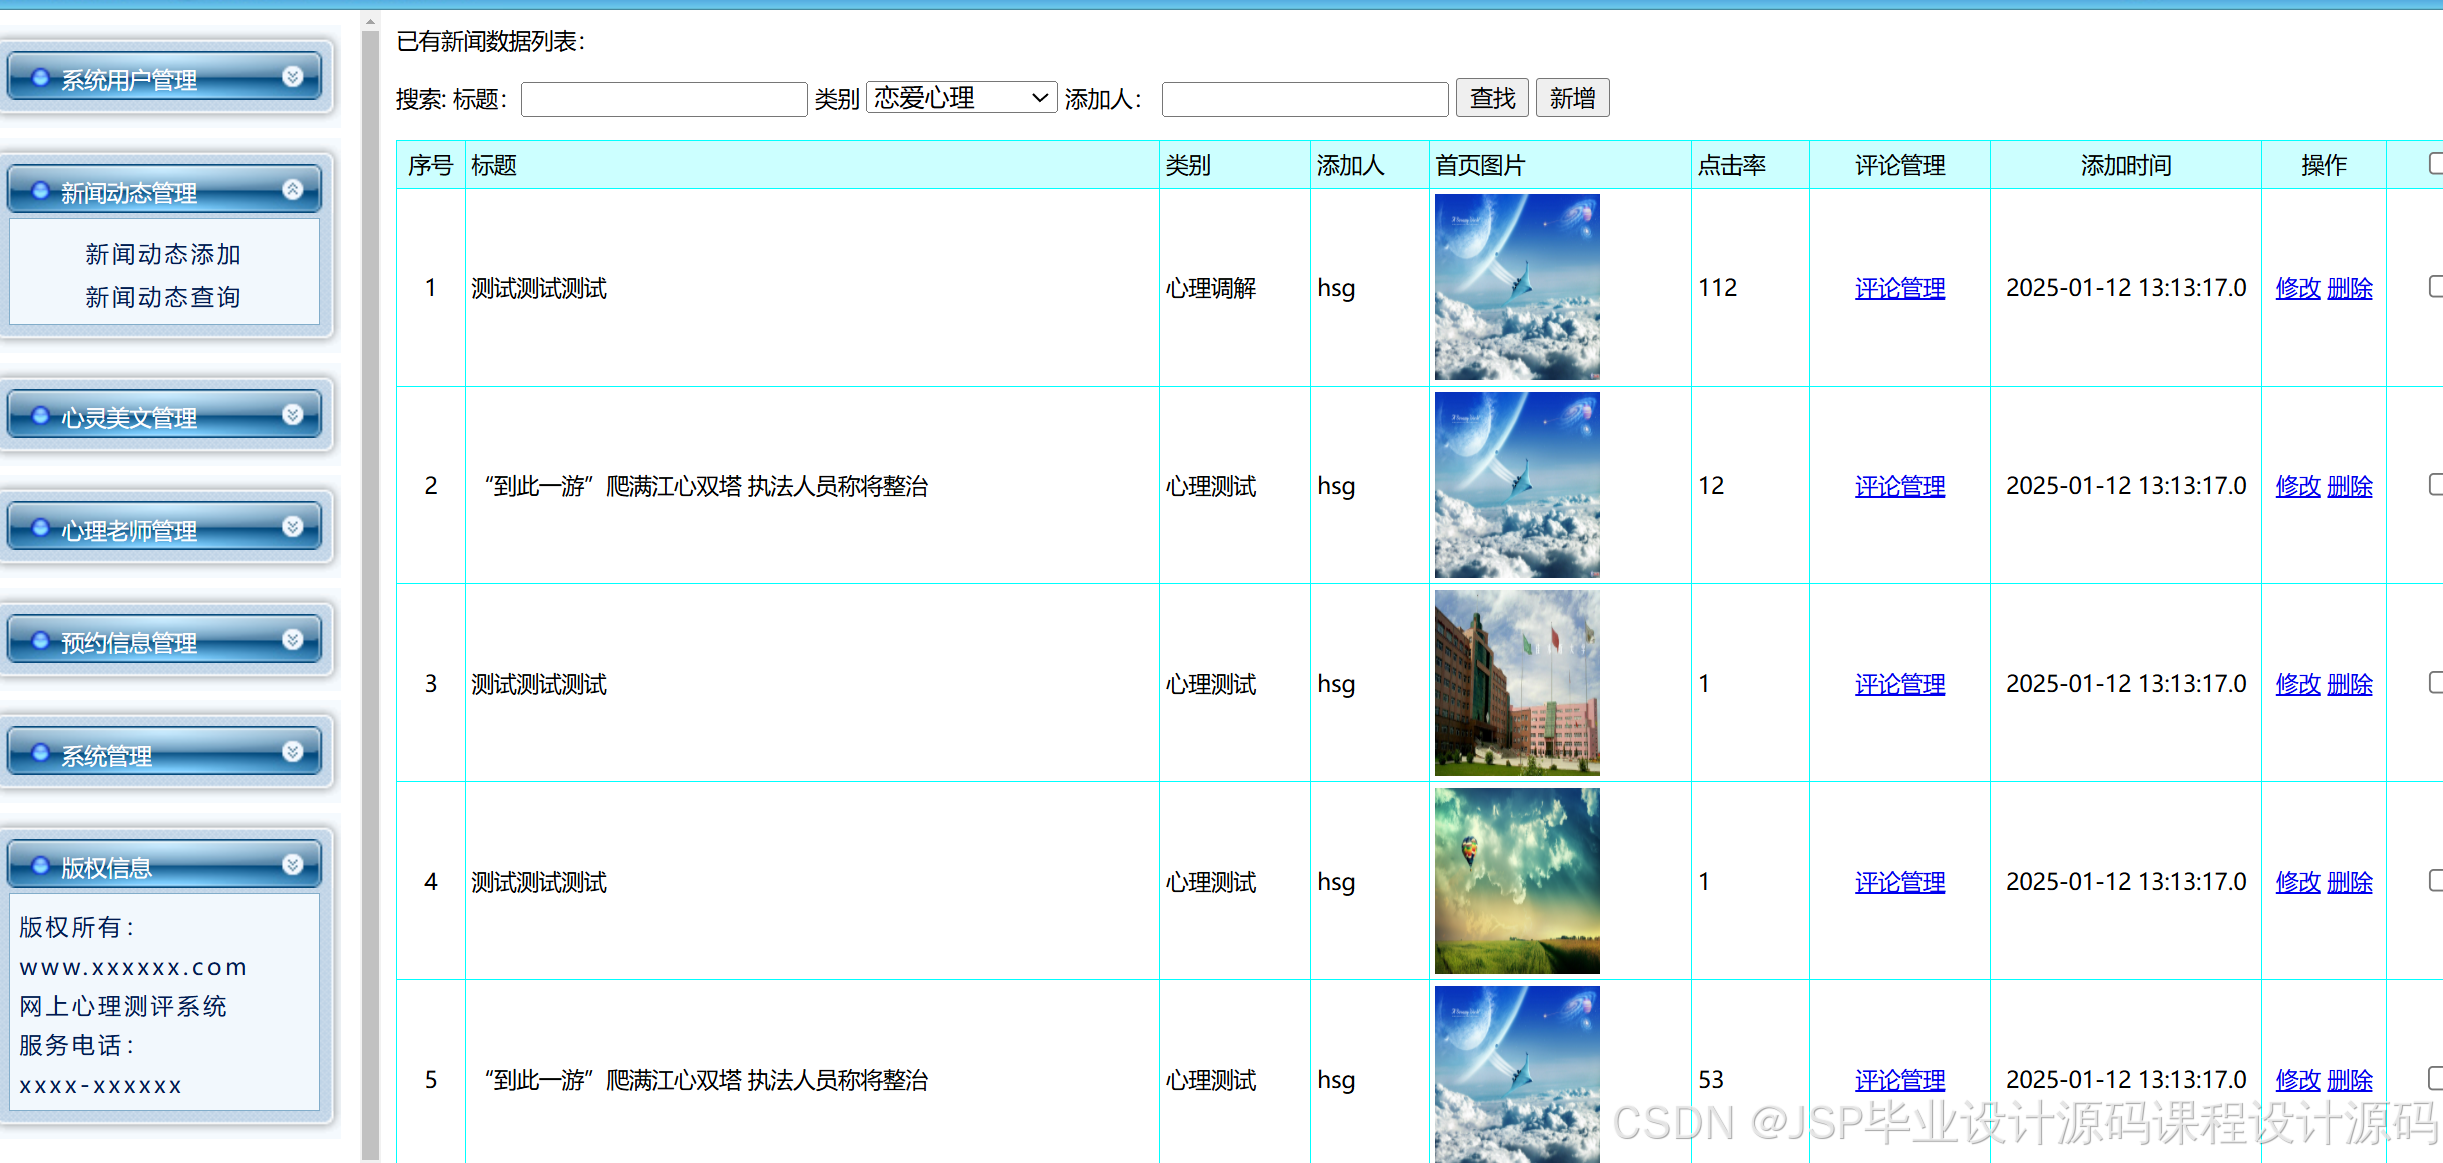Collapse the 新闻动态管理 panel arrow icon

click(293, 189)
